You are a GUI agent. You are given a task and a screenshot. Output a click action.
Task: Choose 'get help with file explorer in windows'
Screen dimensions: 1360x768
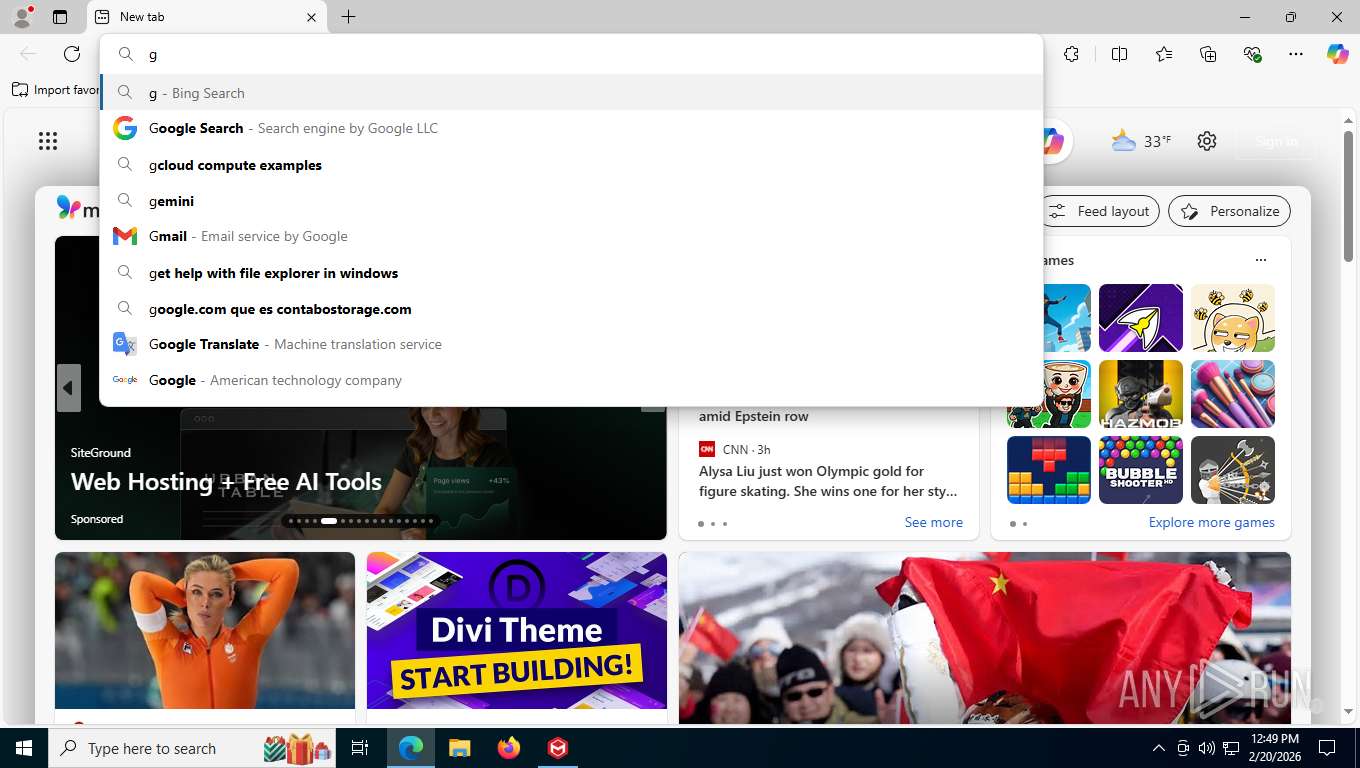point(571,273)
